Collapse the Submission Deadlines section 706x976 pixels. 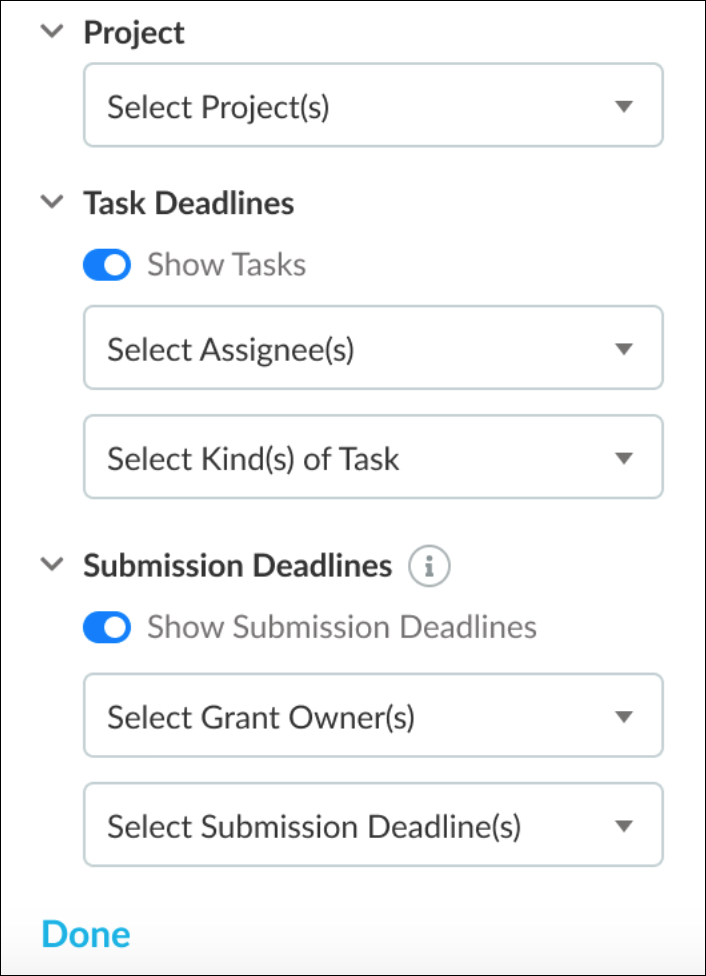pos(52,564)
